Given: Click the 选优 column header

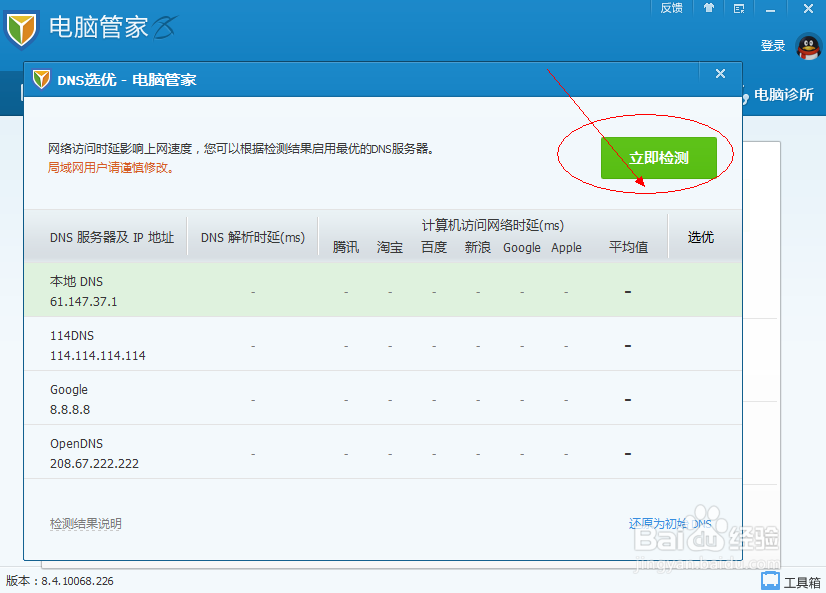Looking at the screenshot, I should tap(701, 238).
